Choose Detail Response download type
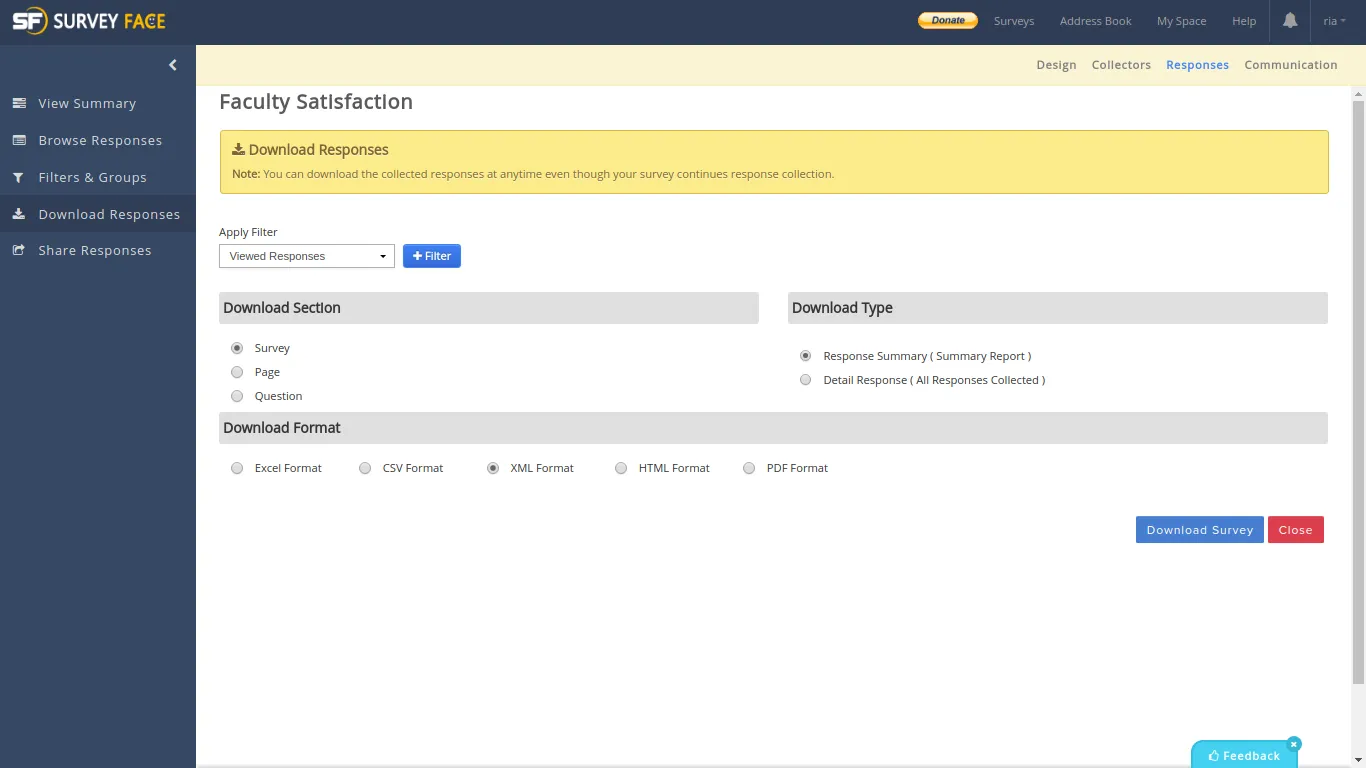 (806, 380)
